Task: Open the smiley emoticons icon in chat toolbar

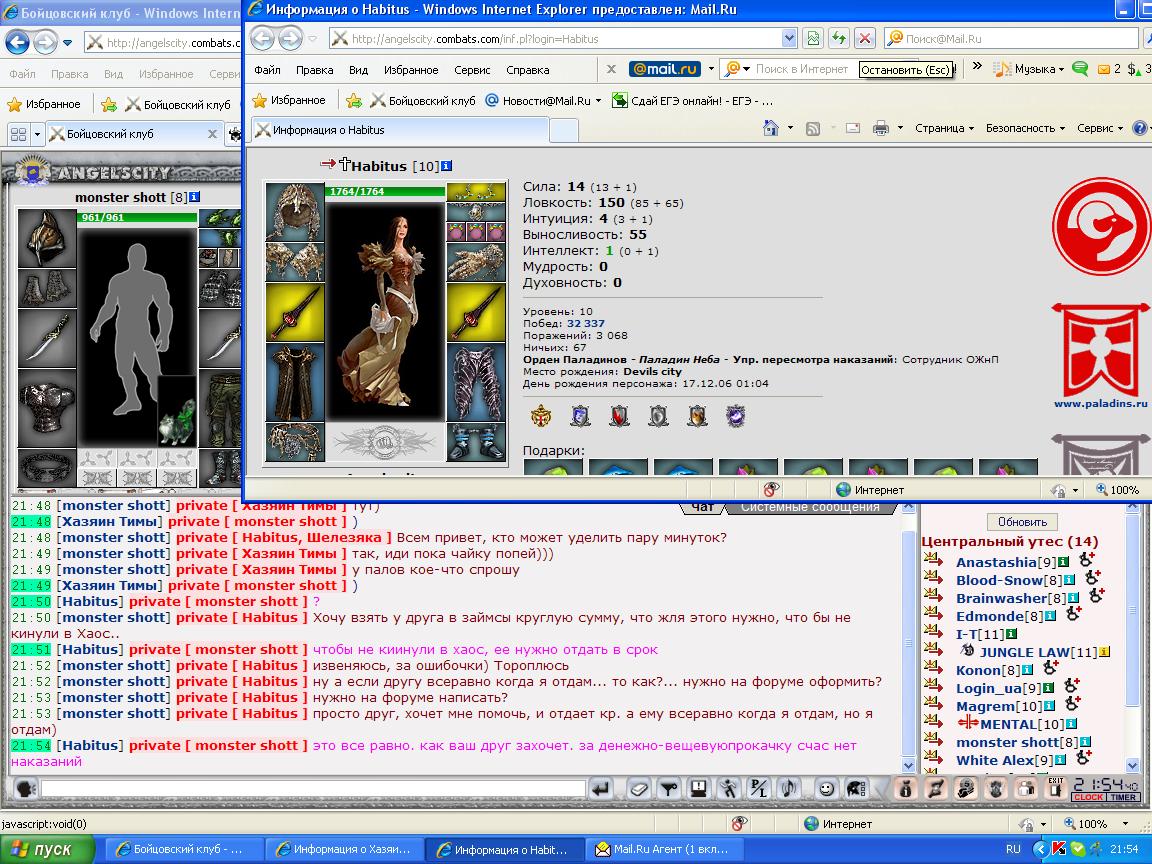Action: [827, 789]
